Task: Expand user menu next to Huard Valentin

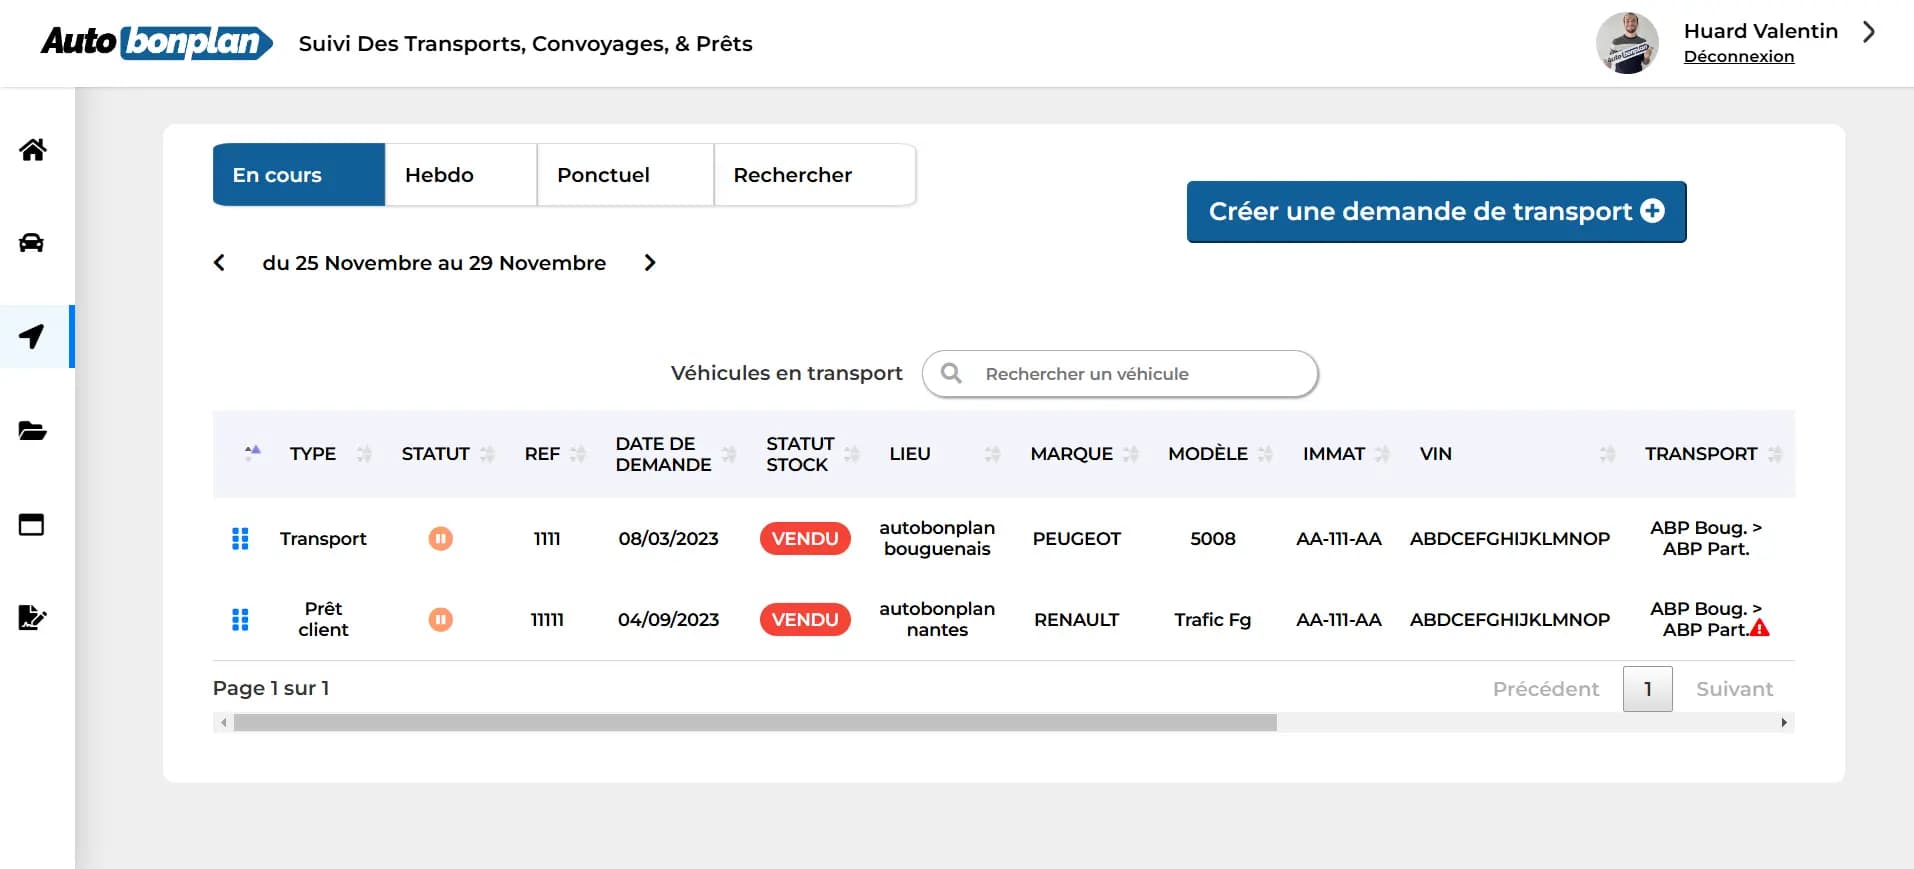Action: [1868, 32]
